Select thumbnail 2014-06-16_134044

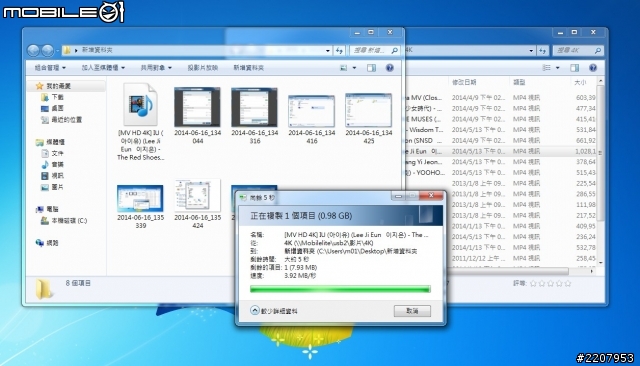198,115
